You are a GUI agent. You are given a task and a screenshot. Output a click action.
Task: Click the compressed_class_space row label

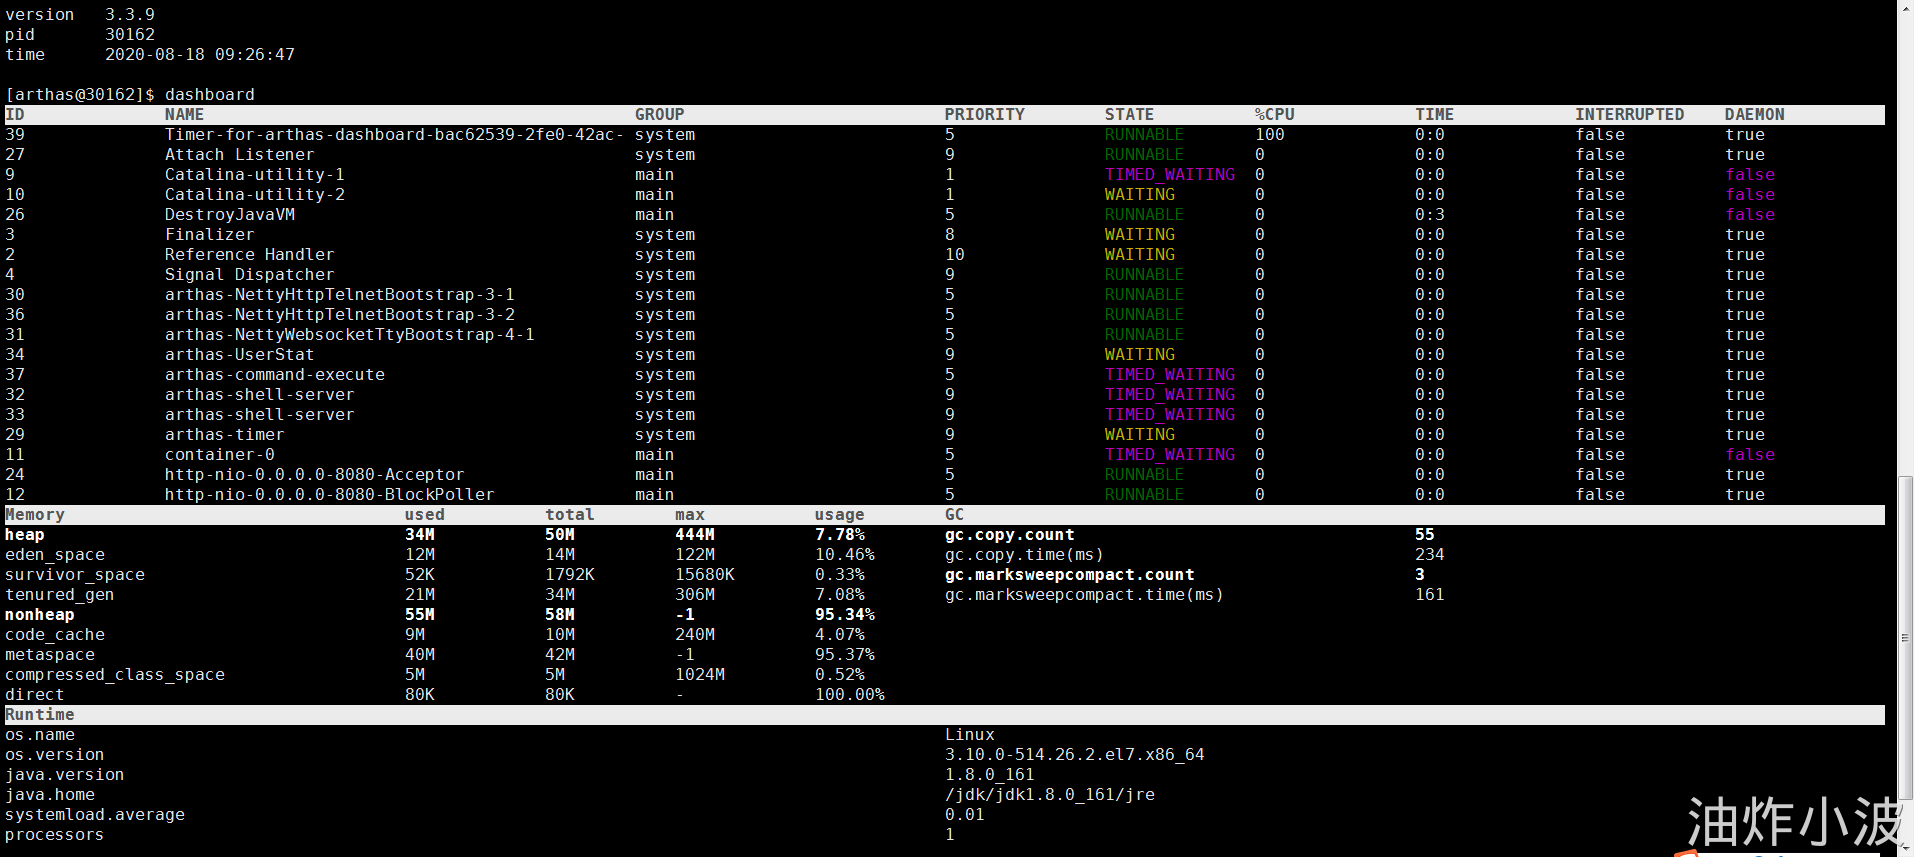[115, 675]
